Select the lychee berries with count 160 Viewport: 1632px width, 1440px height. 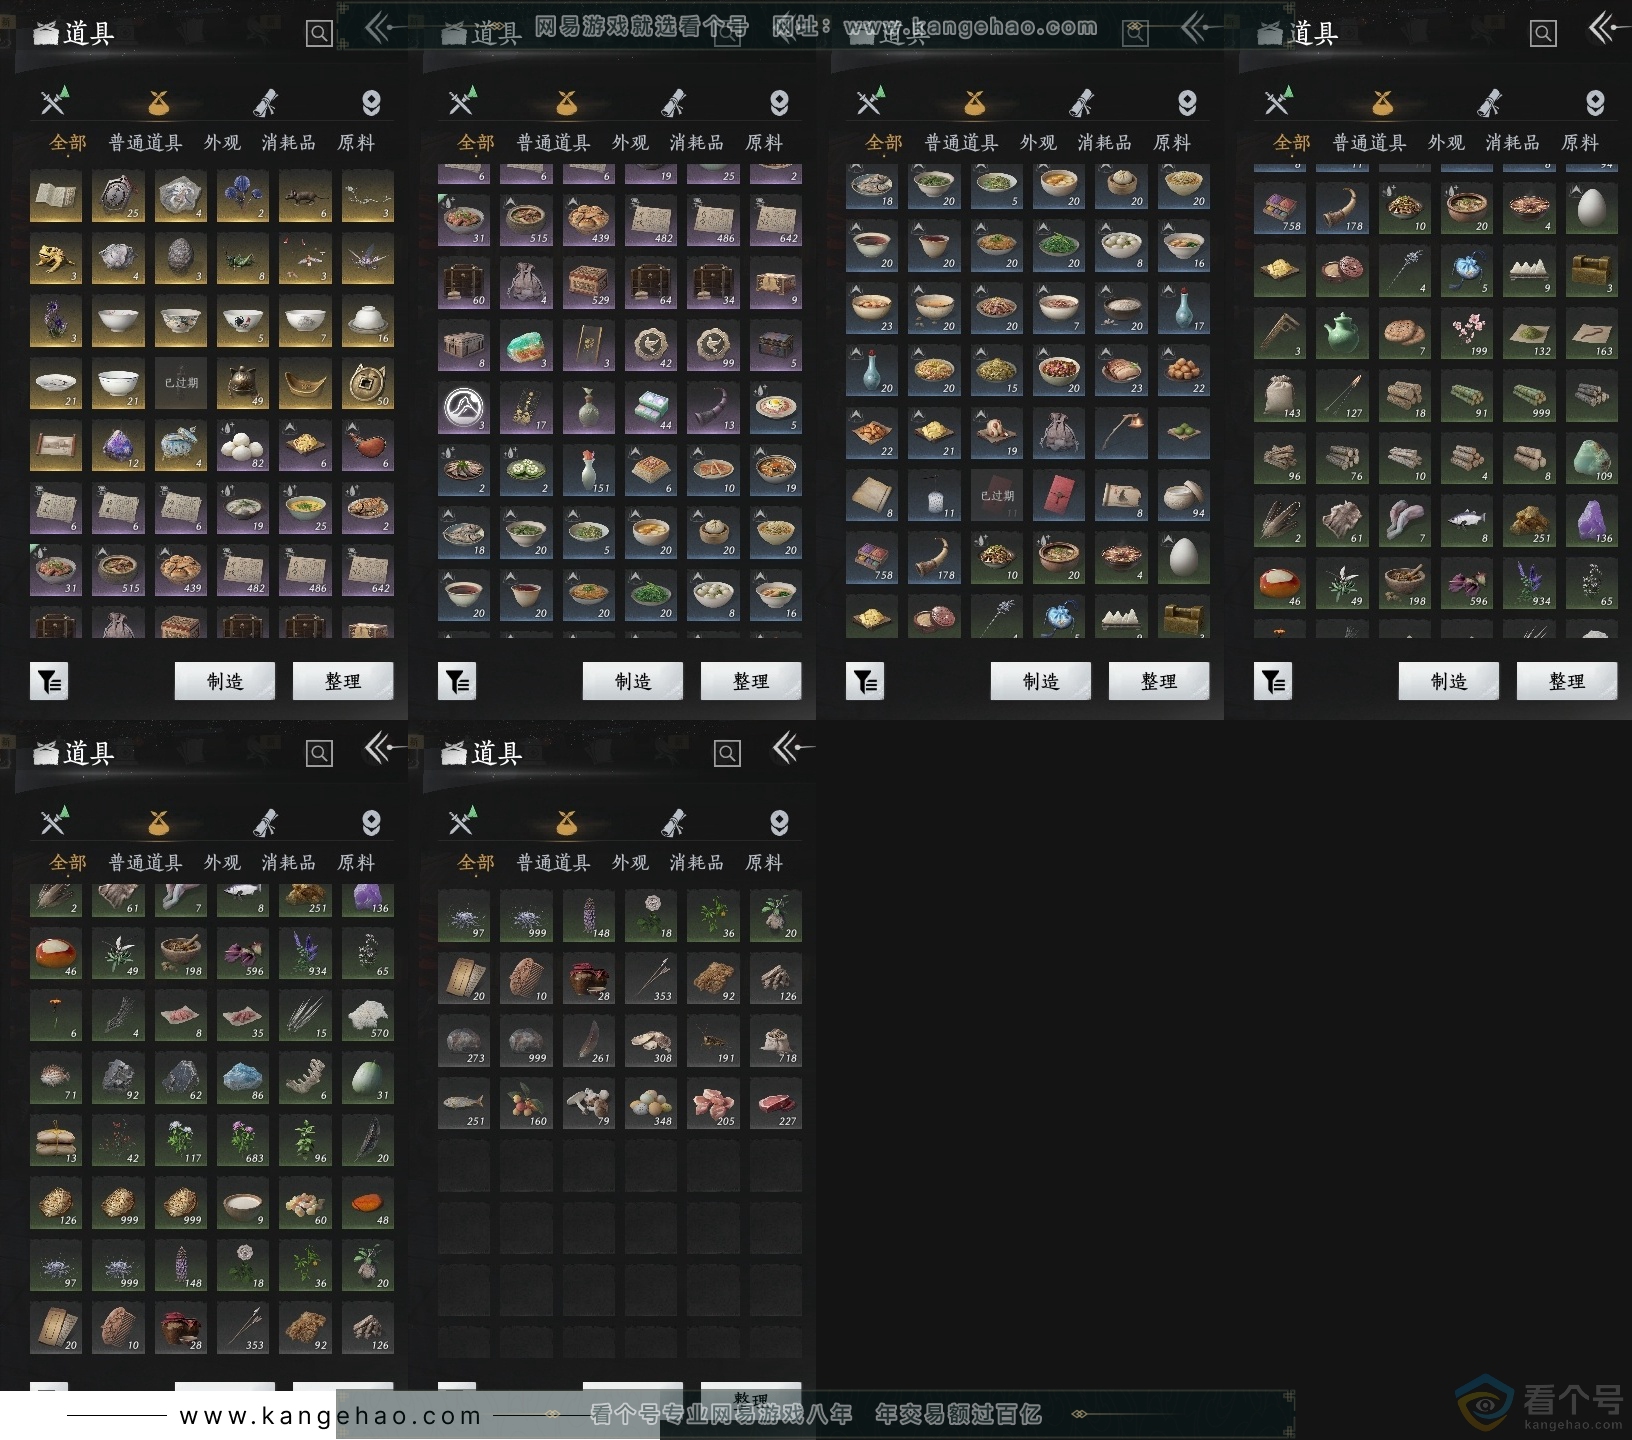pyautogui.click(x=526, y=1103)
